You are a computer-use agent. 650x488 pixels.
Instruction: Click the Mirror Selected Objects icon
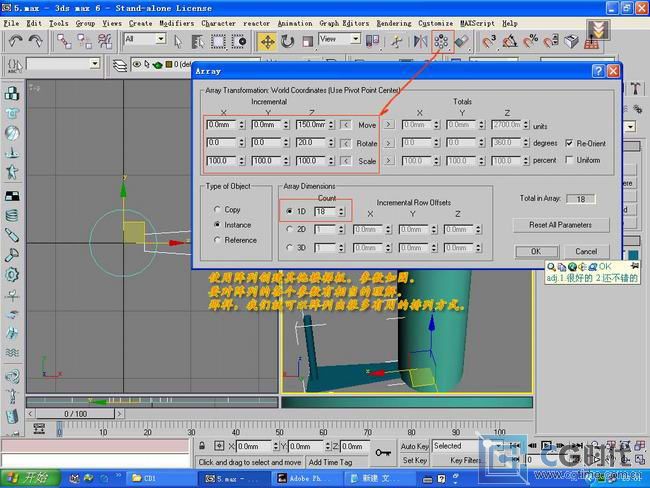[420, 41]
